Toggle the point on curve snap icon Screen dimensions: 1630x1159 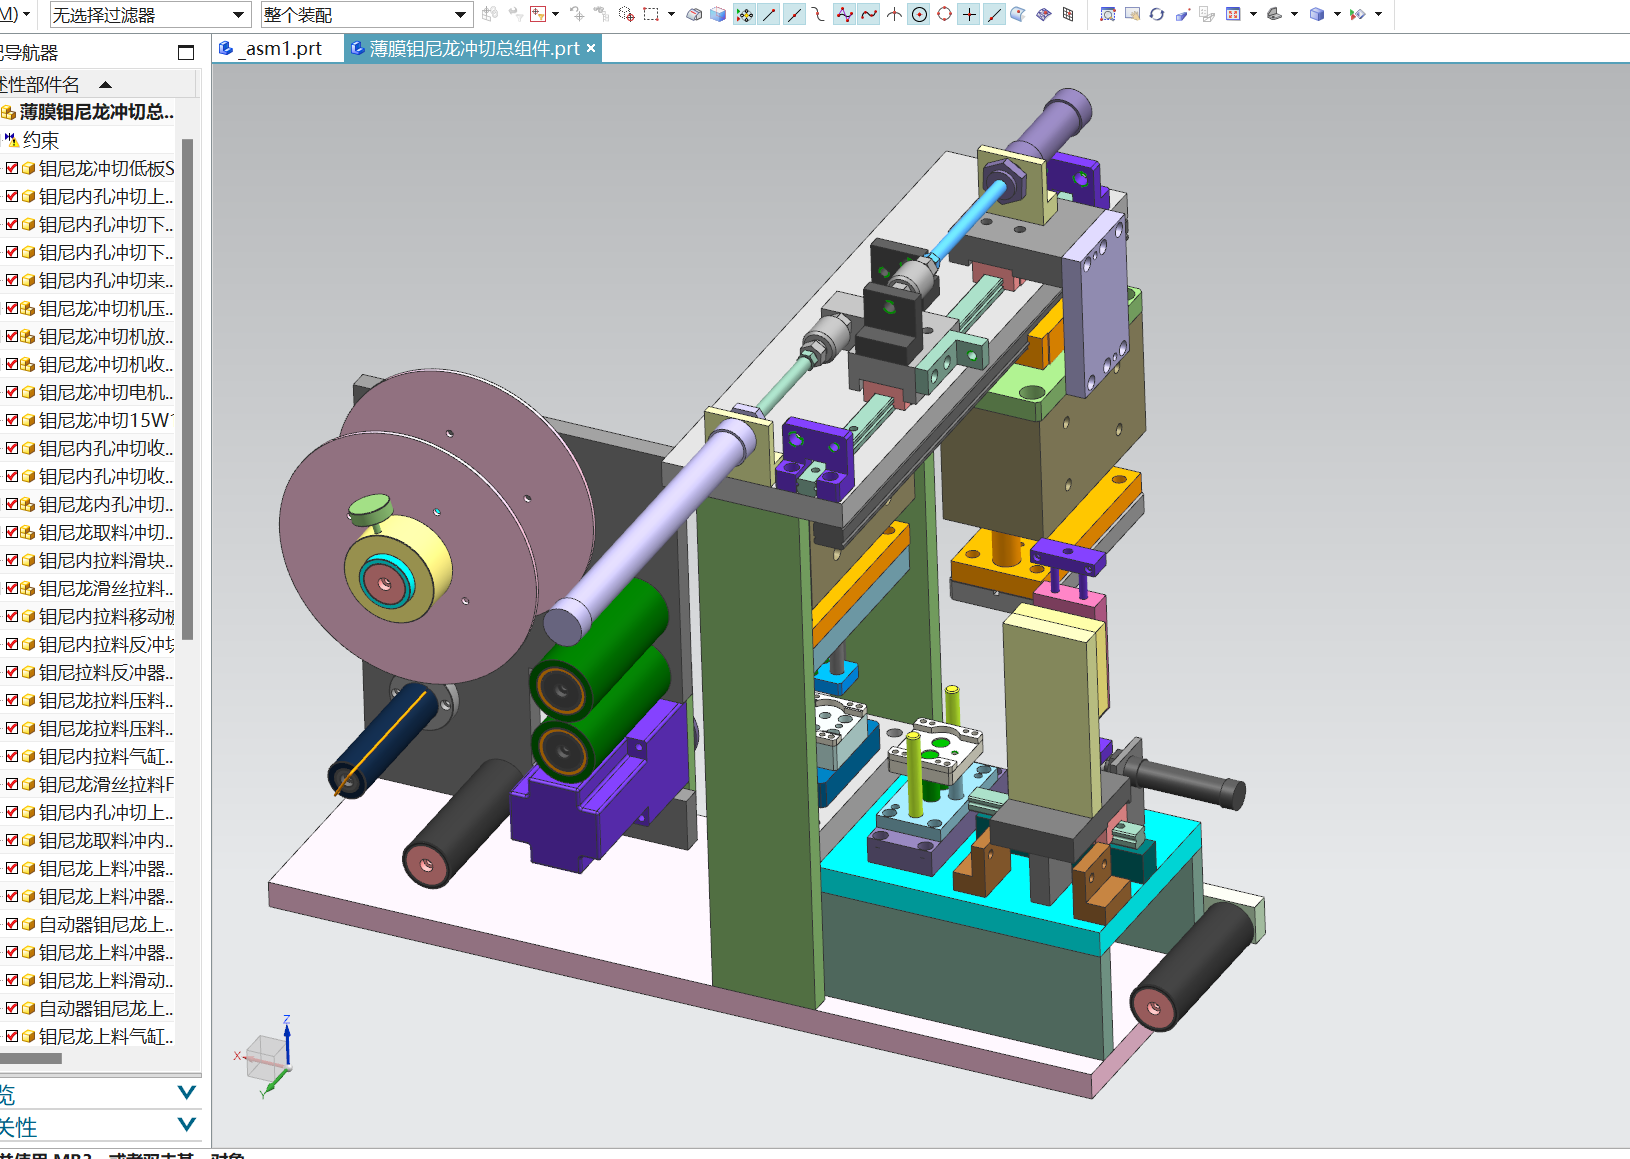[x=994, y=14]
